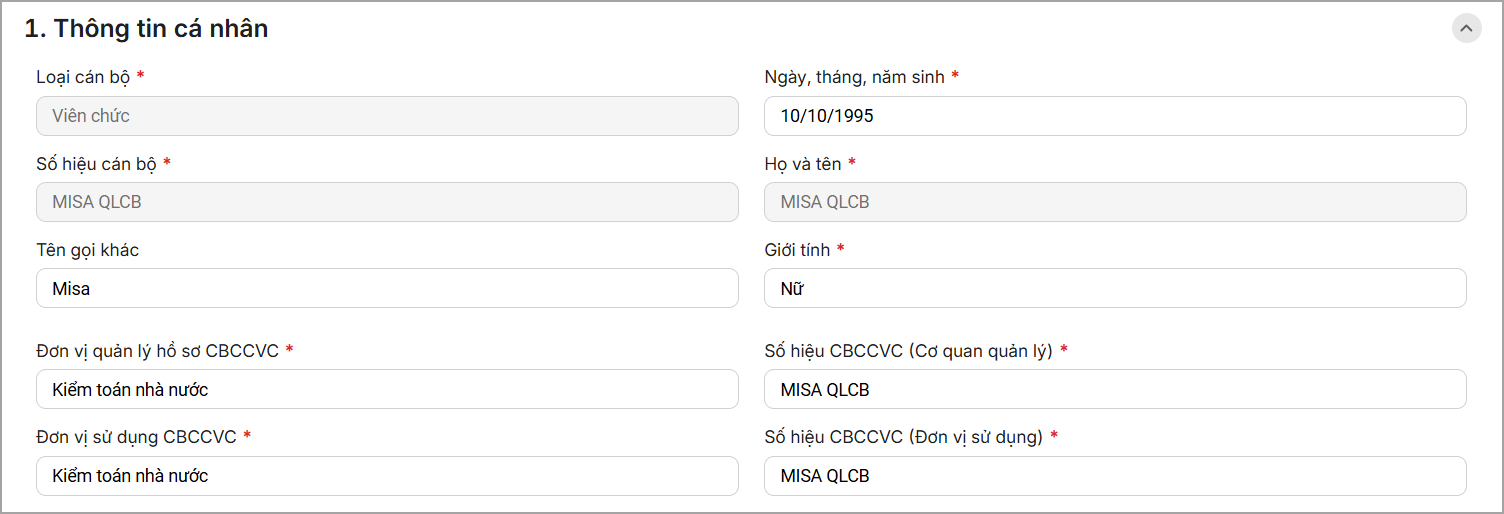Click the Số hiệu cán bộ field

pos(387,202)
